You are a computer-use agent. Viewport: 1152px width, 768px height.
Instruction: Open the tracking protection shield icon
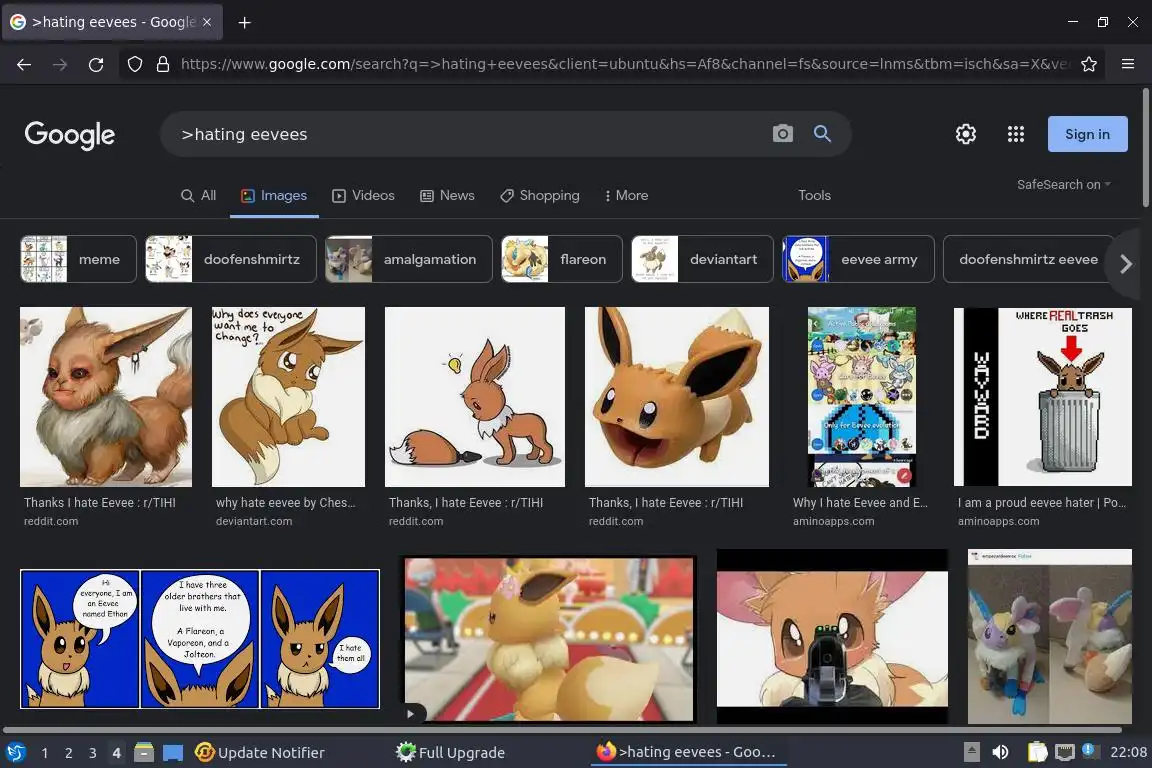(135, 65)
